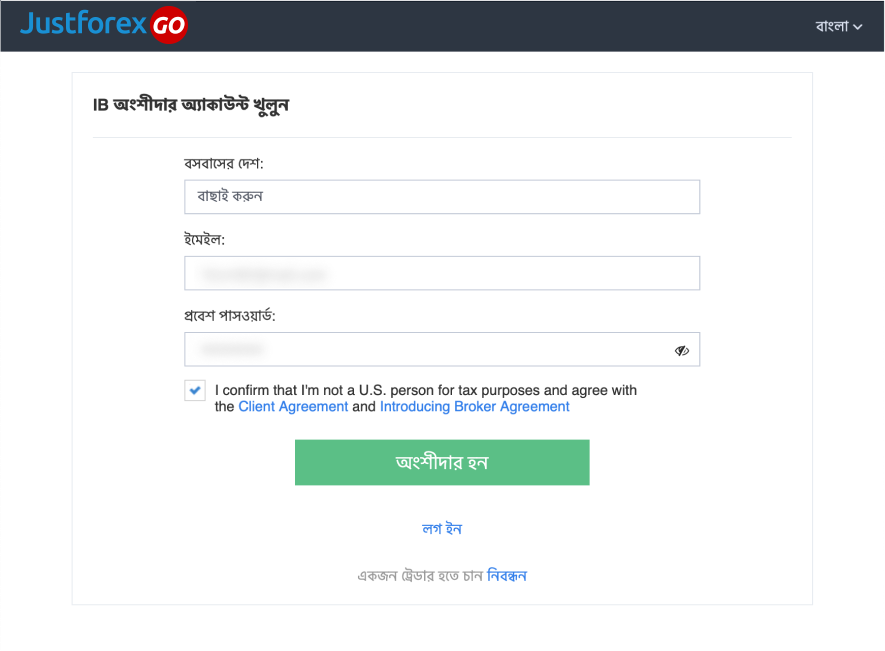Viewport: 885px width, 651px height.
Task: Toggle password visibility eye icon
Action: click(x=682, y=351)
